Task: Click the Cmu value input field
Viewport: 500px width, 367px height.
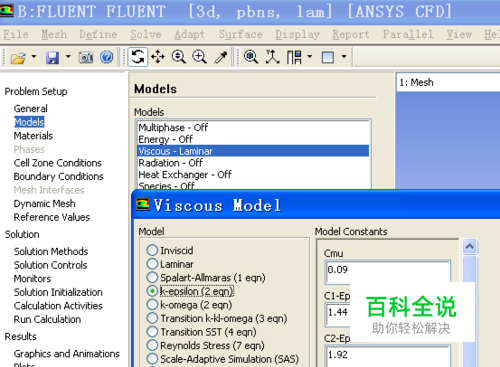Action: click(x=388, y=271)
